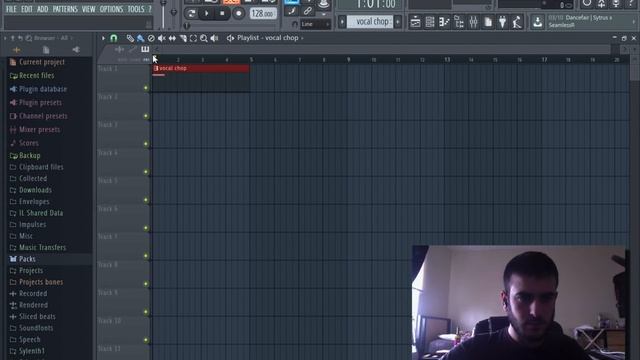Toggle loop record mode button

(x=191, y=13)
